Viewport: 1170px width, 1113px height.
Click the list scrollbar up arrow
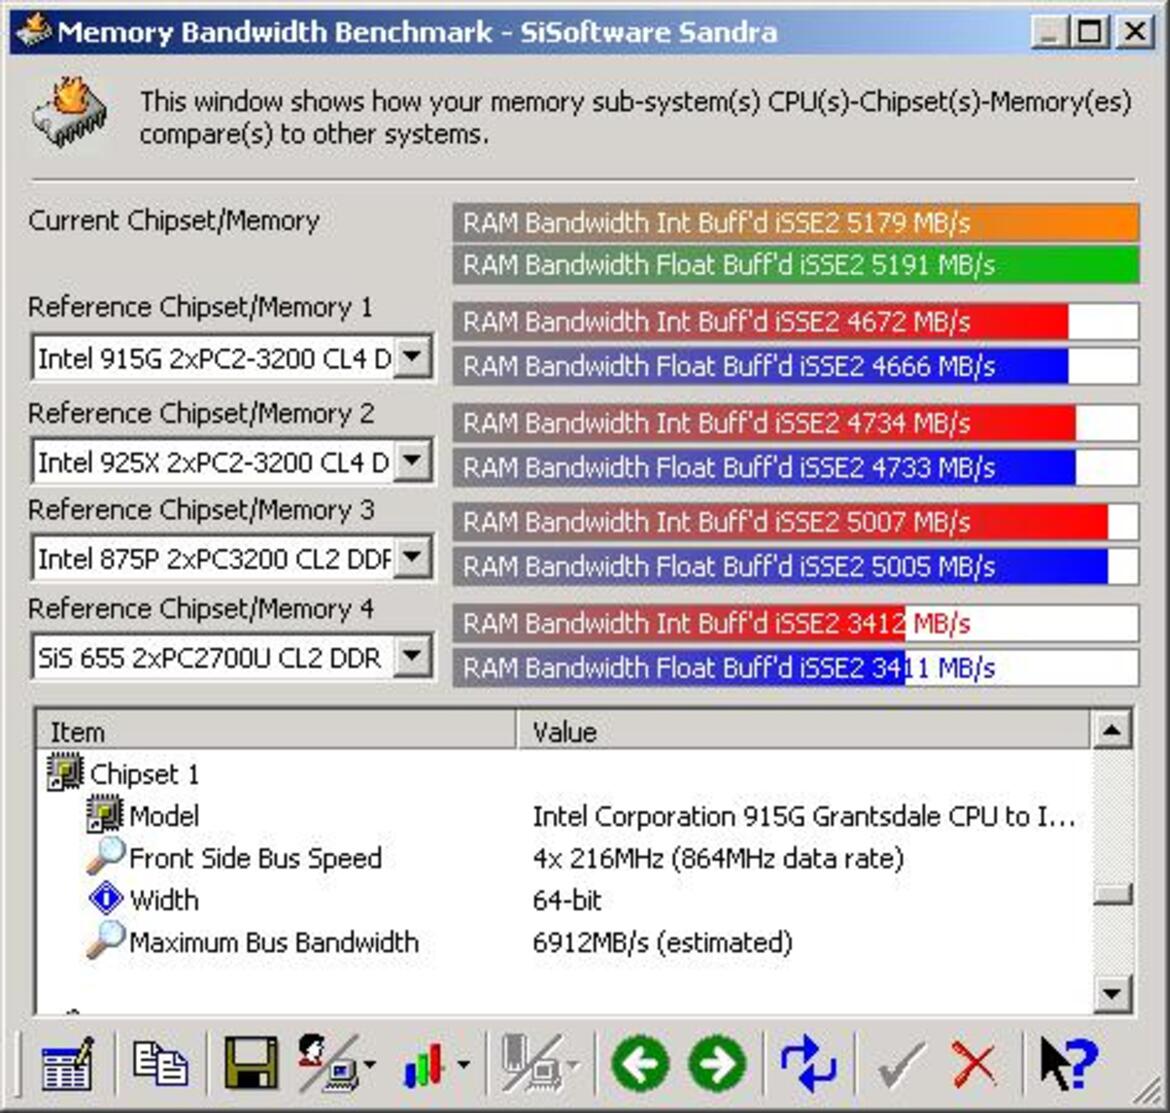pyautogui.click(x=1112, y=730)
